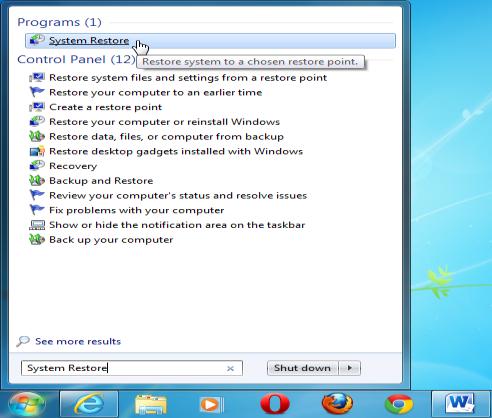
Task: Click the Windows Start orb
Action: tap(27, 404)
